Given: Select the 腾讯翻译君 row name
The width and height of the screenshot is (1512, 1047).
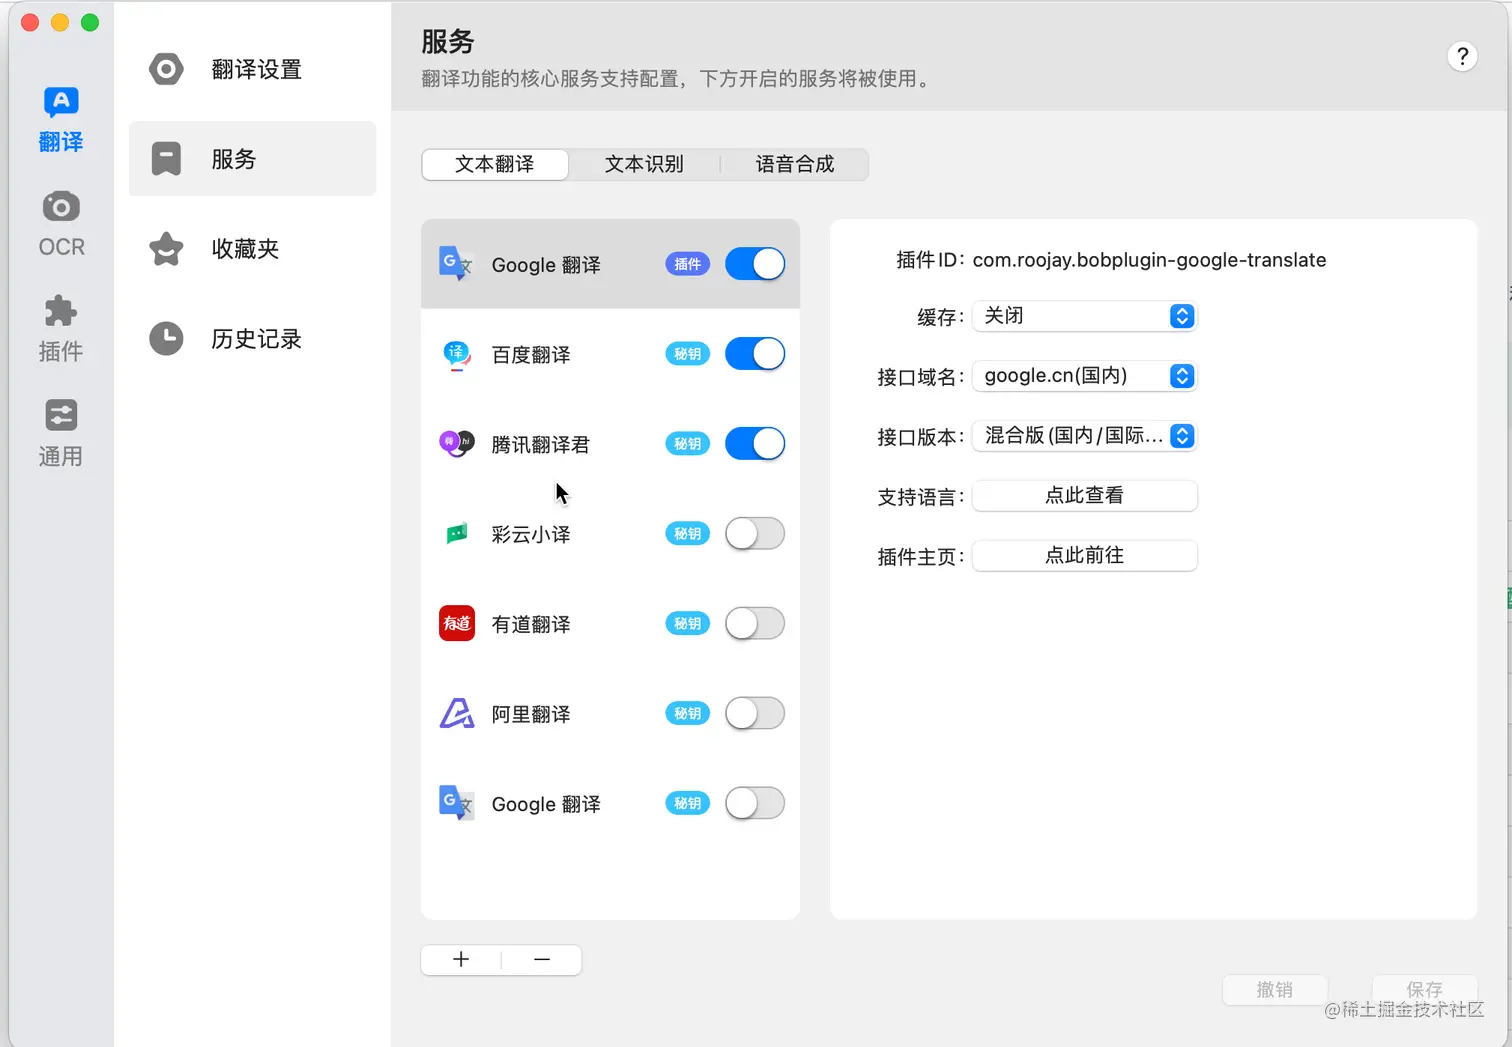Looking at the screenshot, I should click(540, 445).
